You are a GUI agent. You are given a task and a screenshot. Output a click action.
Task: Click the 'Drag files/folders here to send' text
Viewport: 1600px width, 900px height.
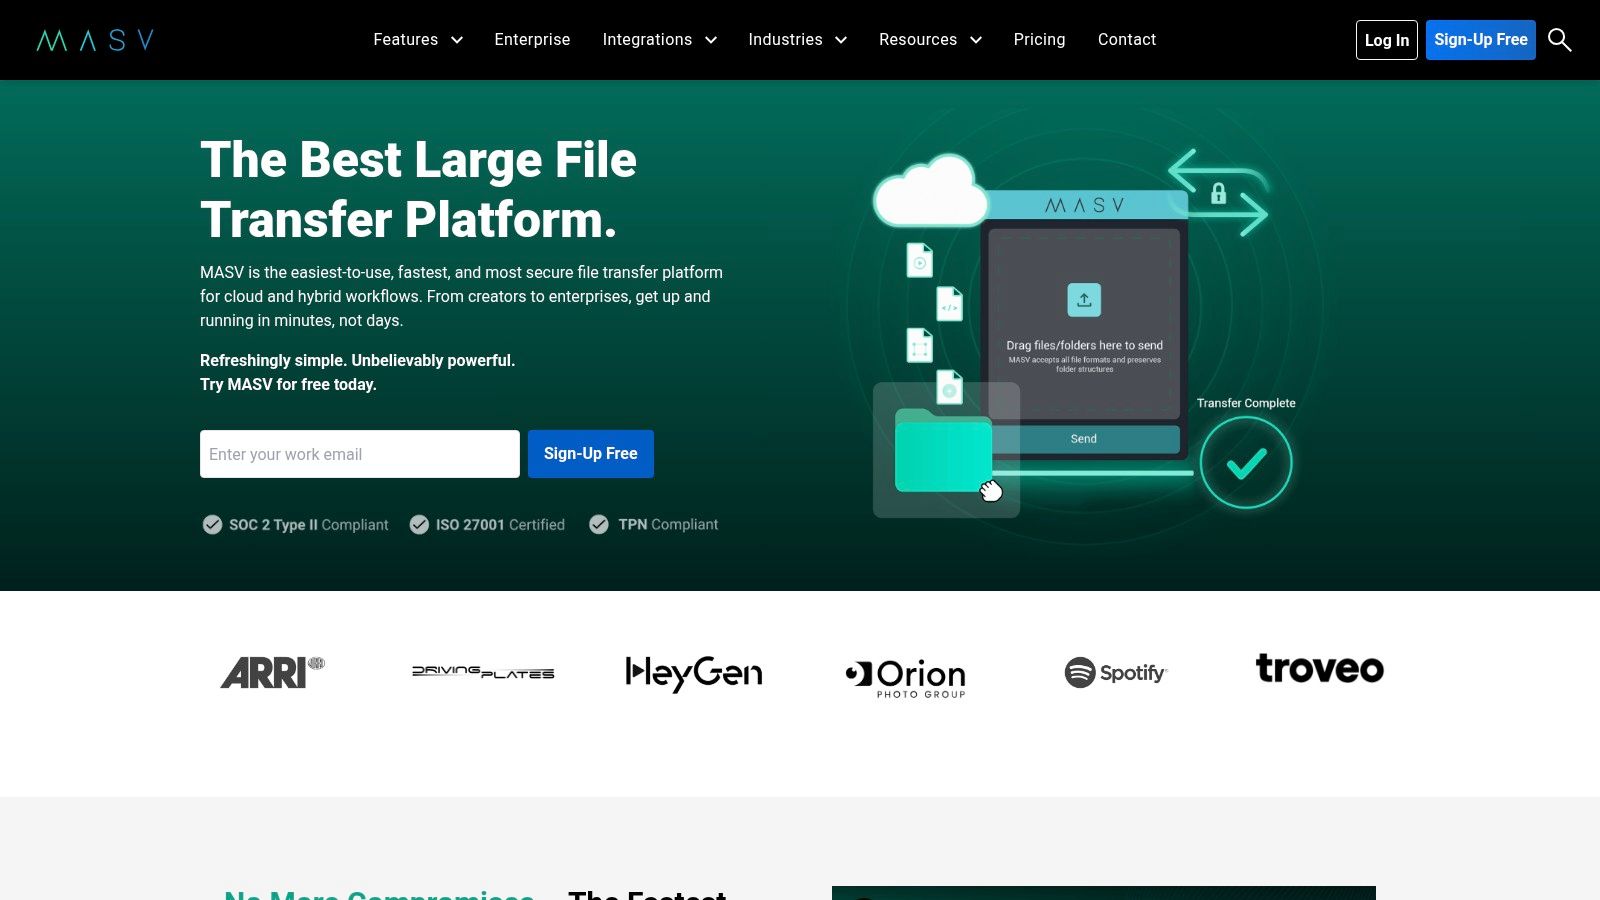click(1084, 345)
